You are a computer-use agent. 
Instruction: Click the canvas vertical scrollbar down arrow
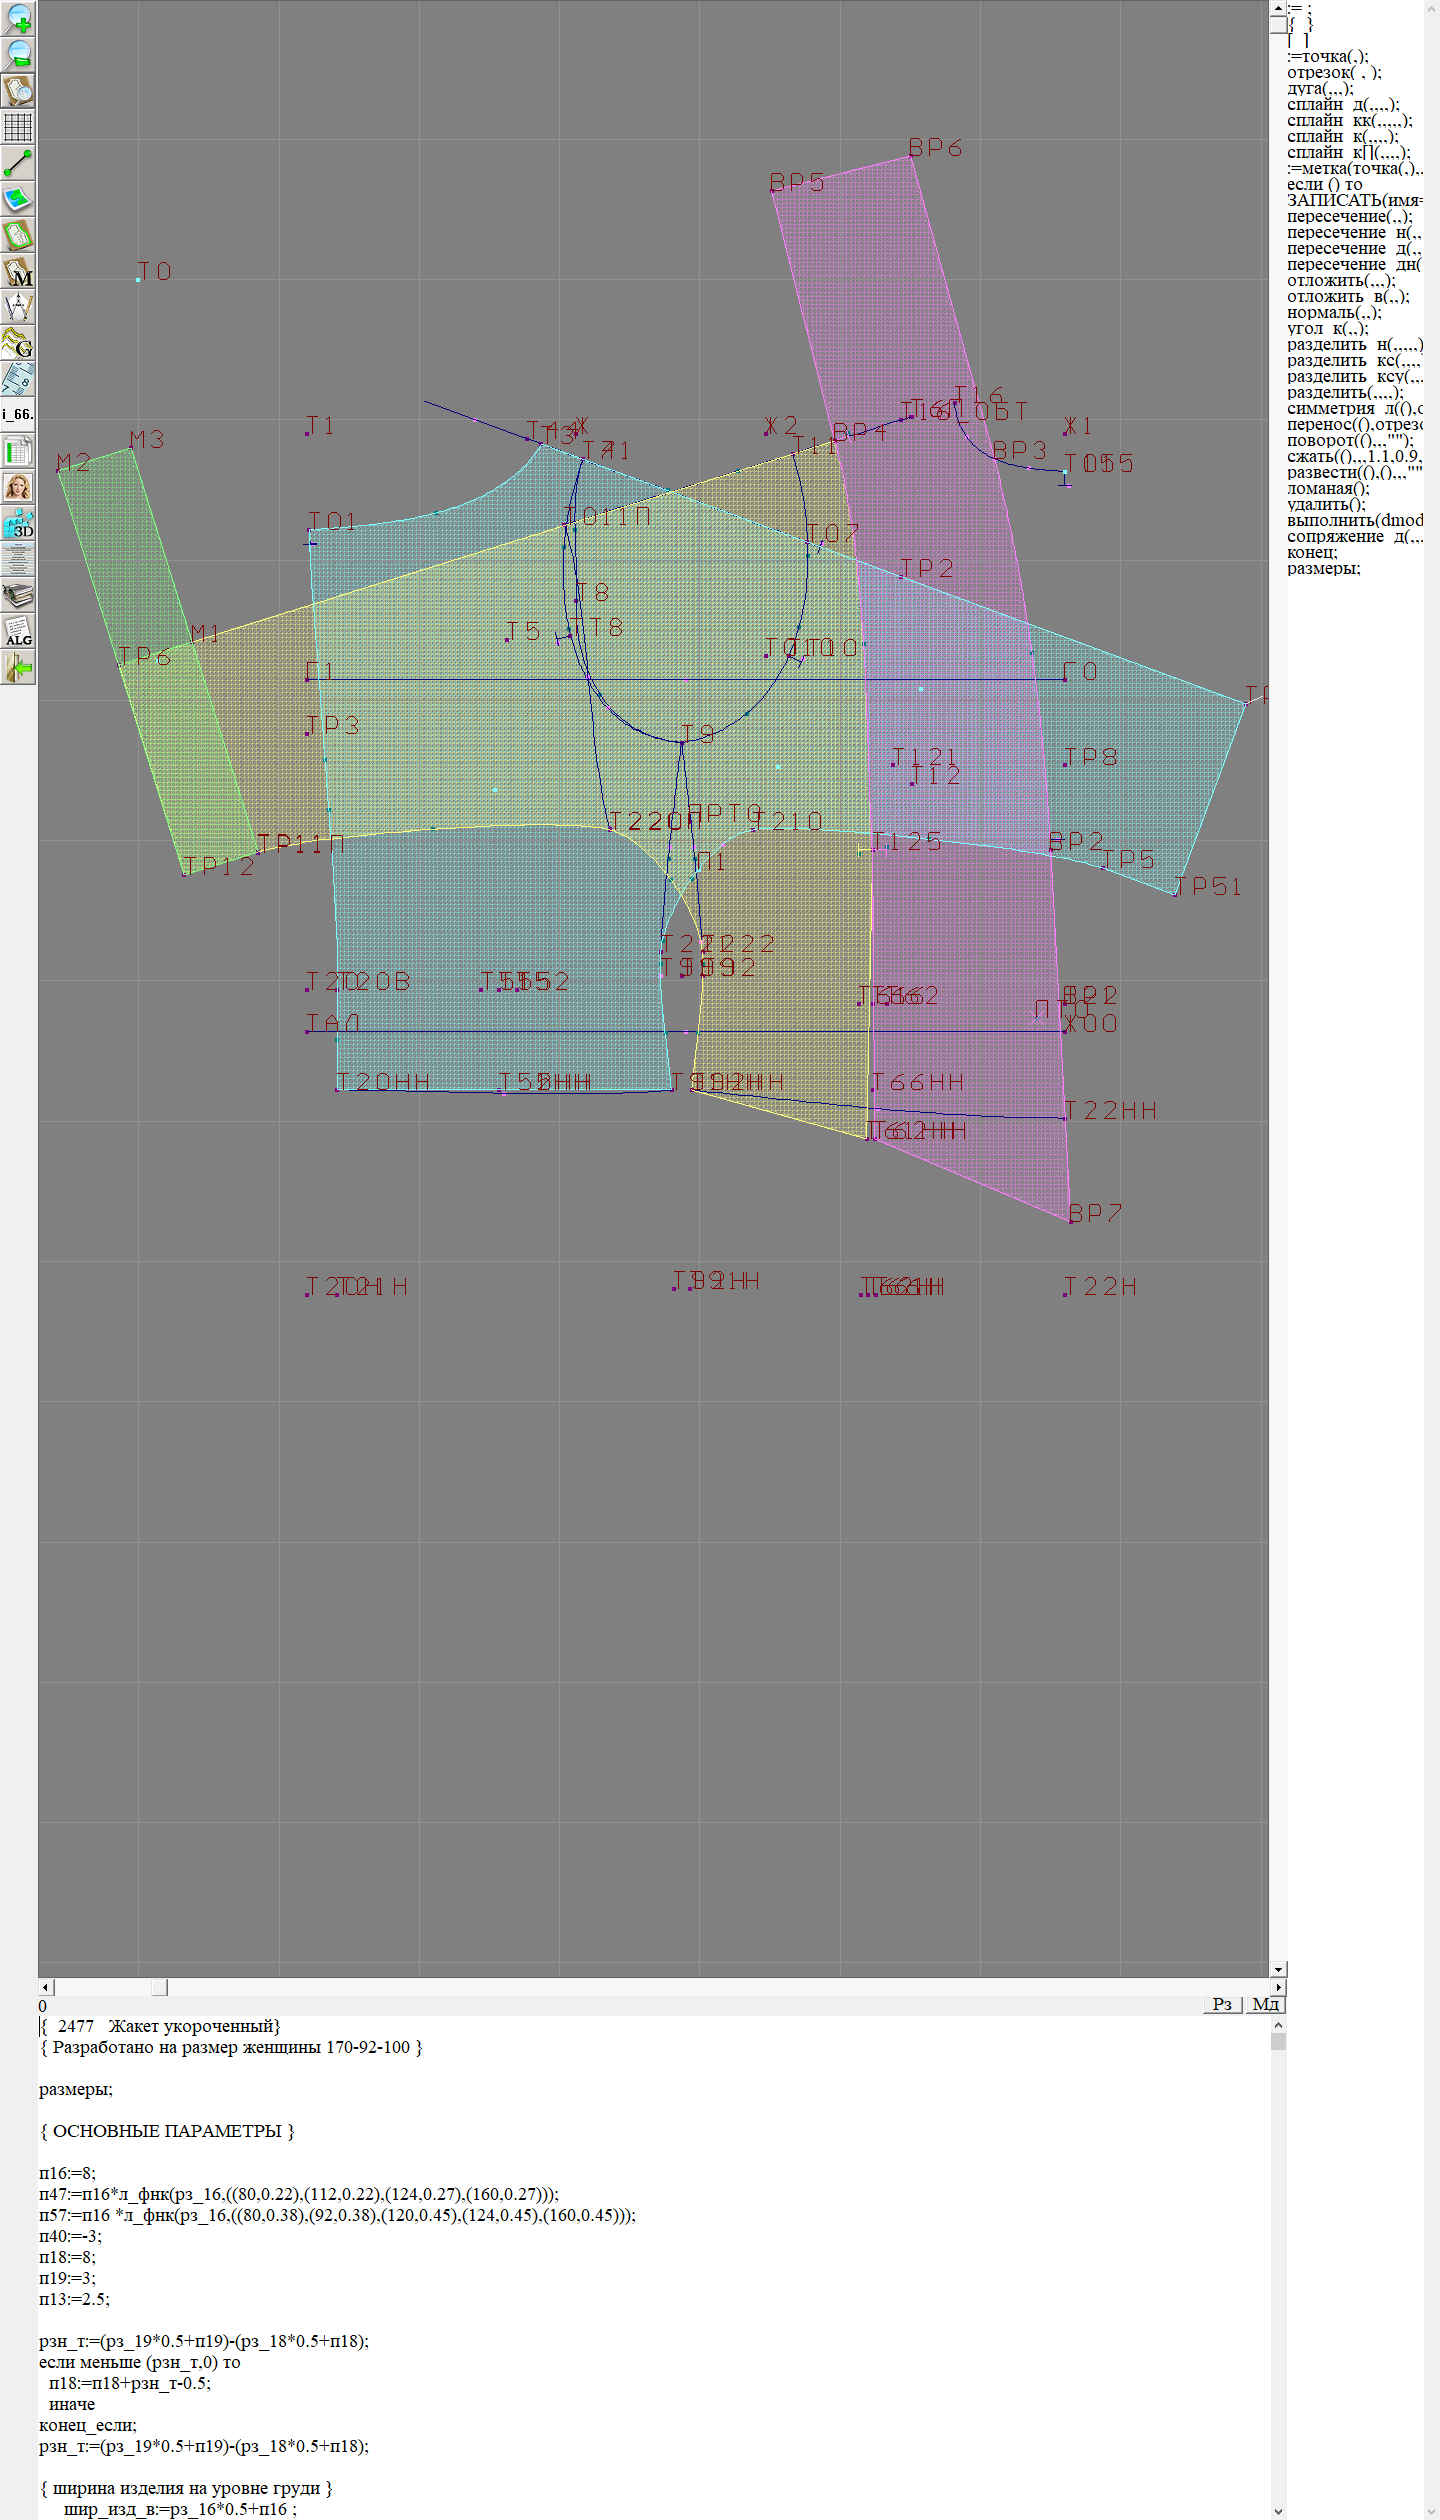coord(1277,1969)
